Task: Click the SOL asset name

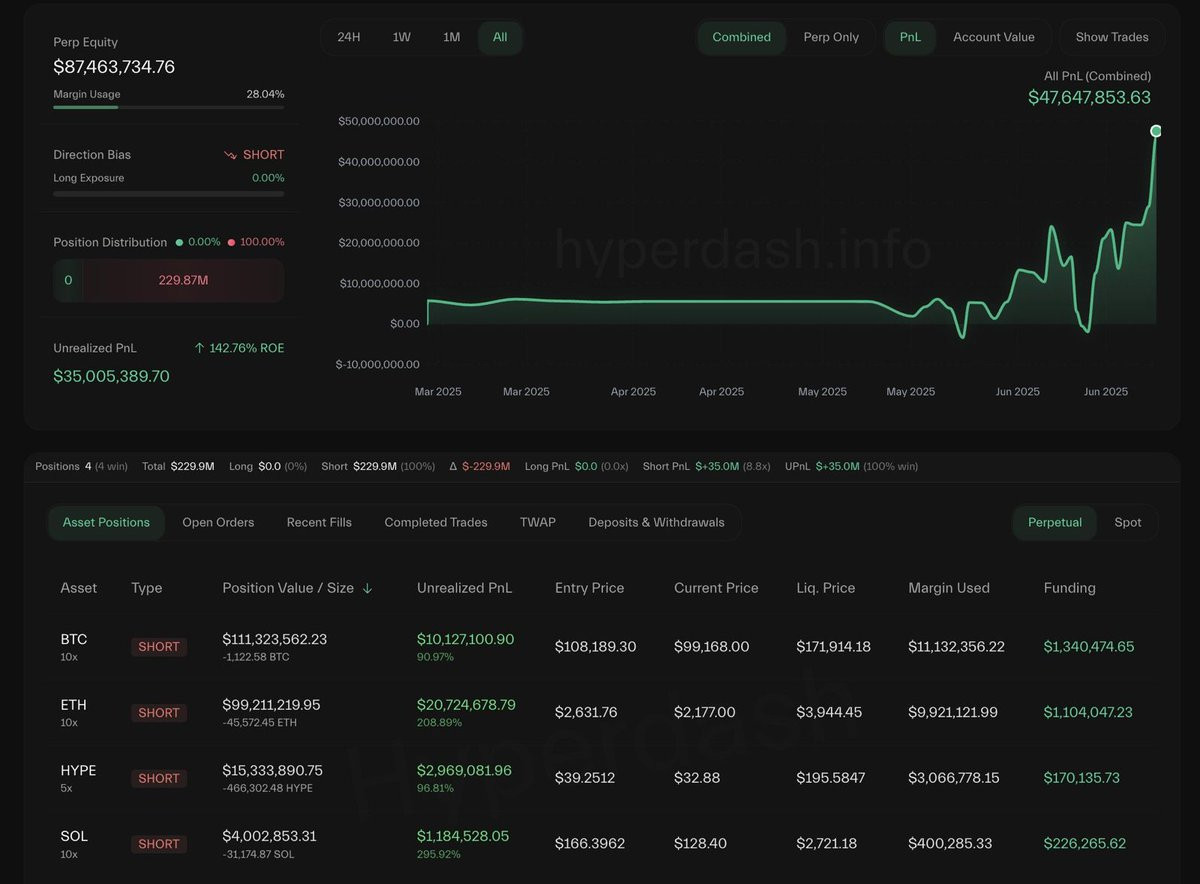Action: 74,836
